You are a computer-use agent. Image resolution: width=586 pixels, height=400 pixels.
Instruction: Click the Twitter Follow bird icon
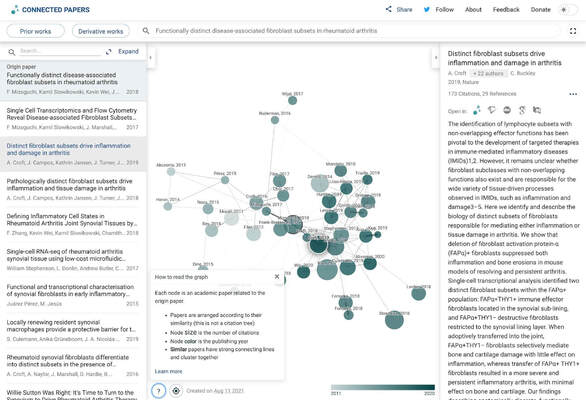pyautogui.click(x=427, y=9)
